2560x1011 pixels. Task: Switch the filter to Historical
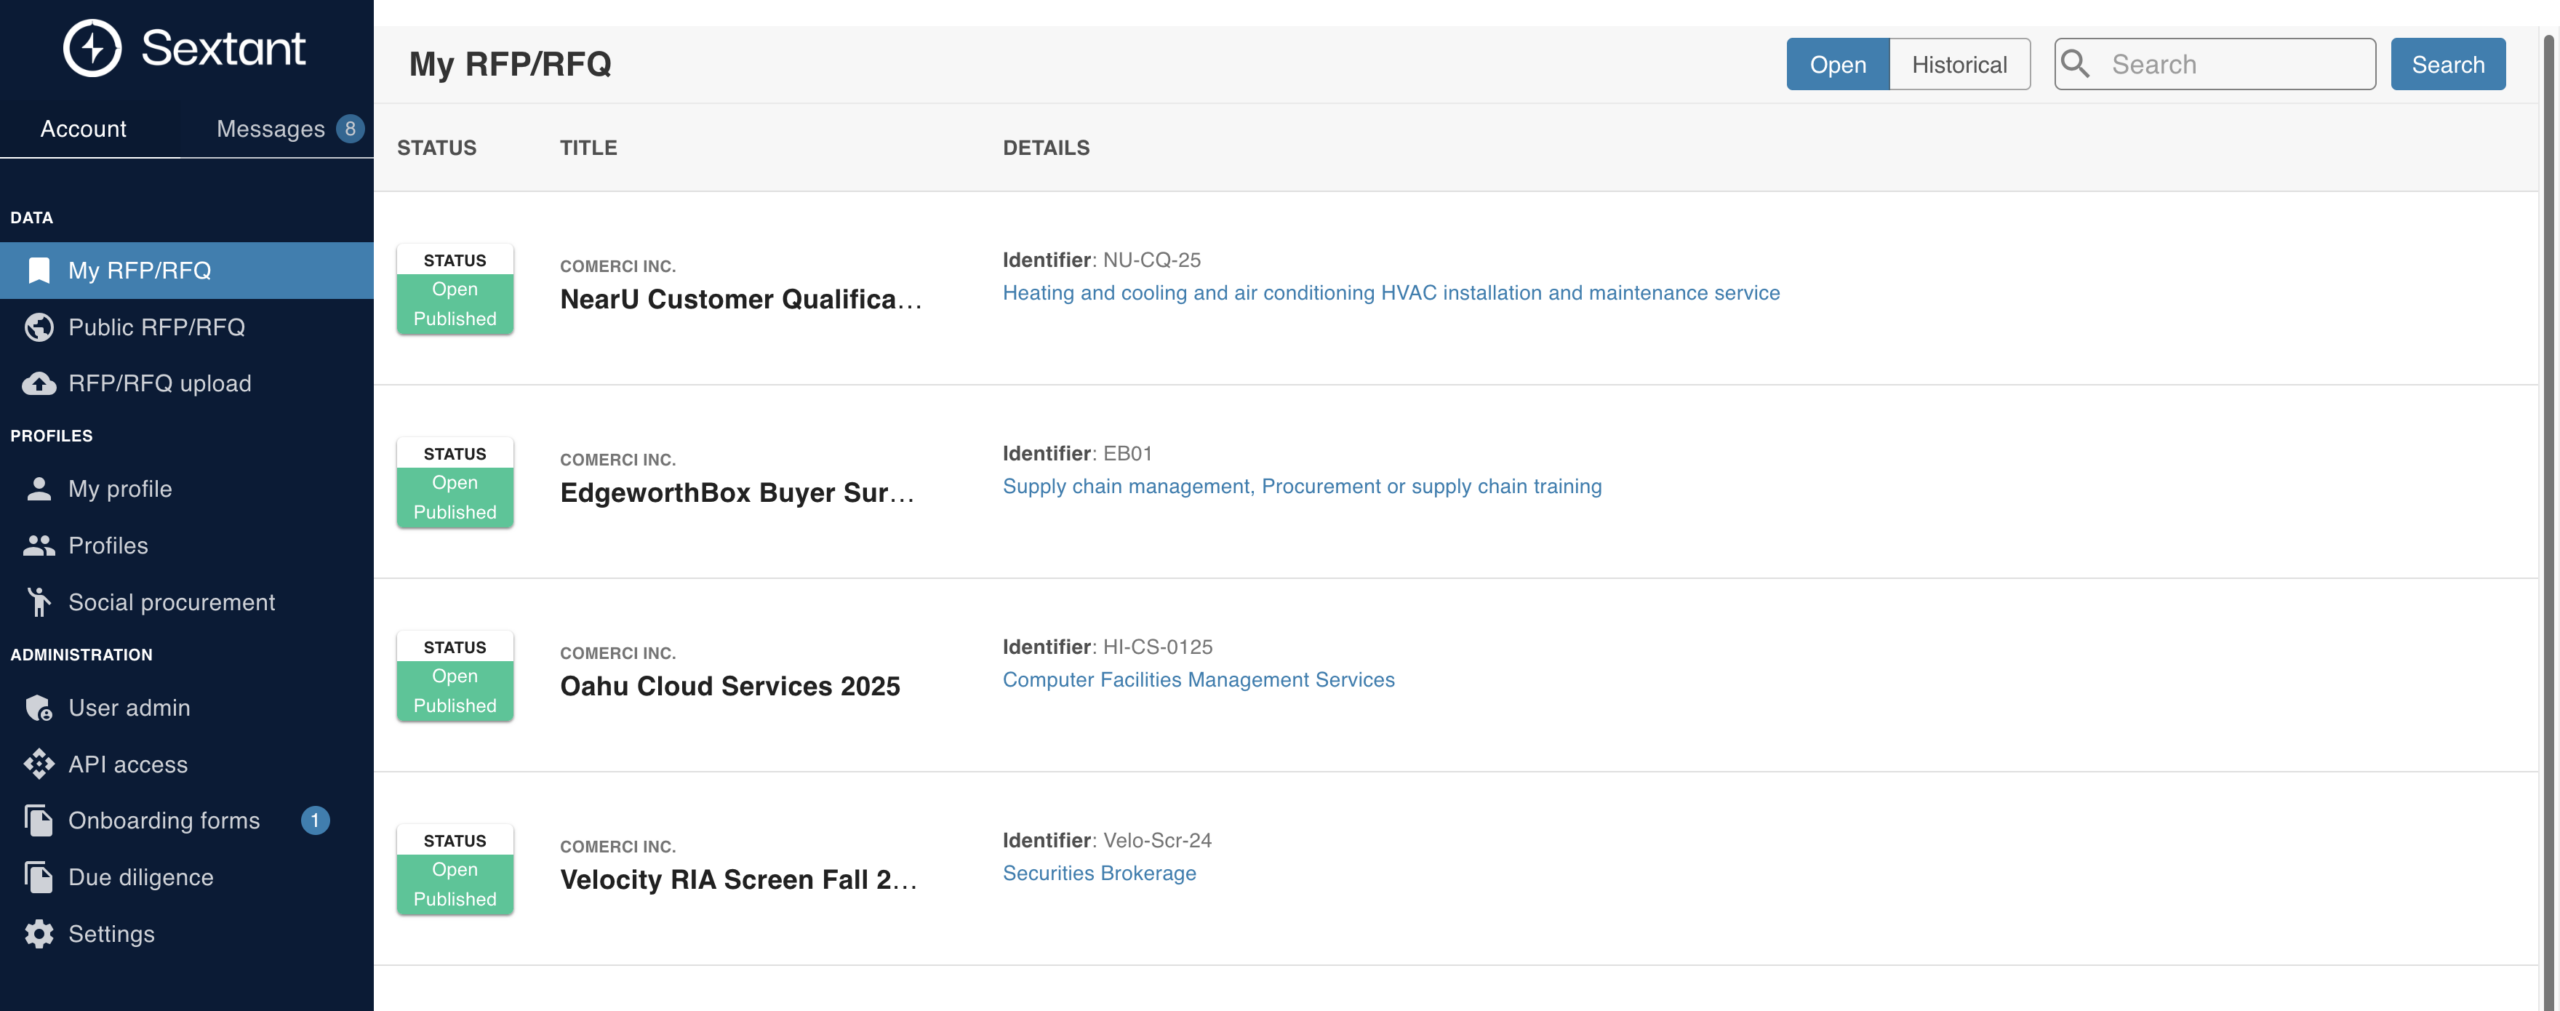(1958, 63)
